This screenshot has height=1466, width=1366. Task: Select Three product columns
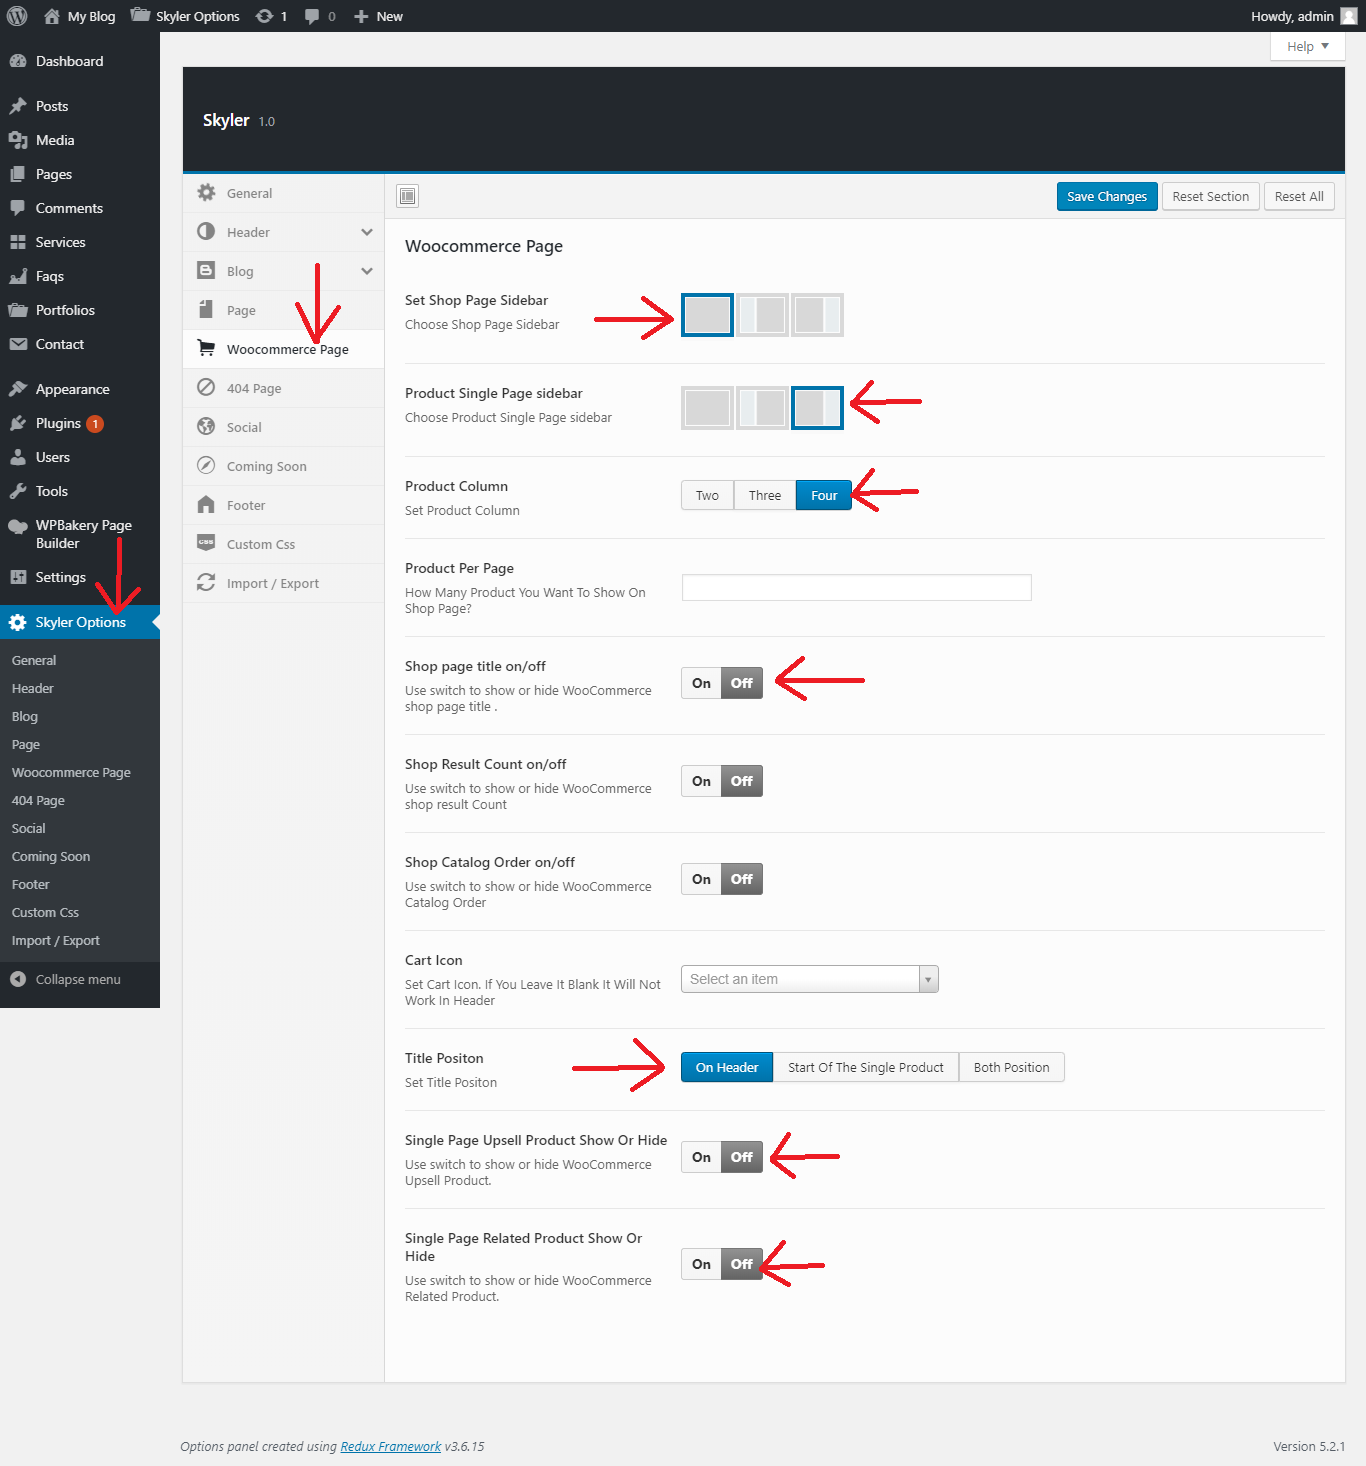(765, 495)
